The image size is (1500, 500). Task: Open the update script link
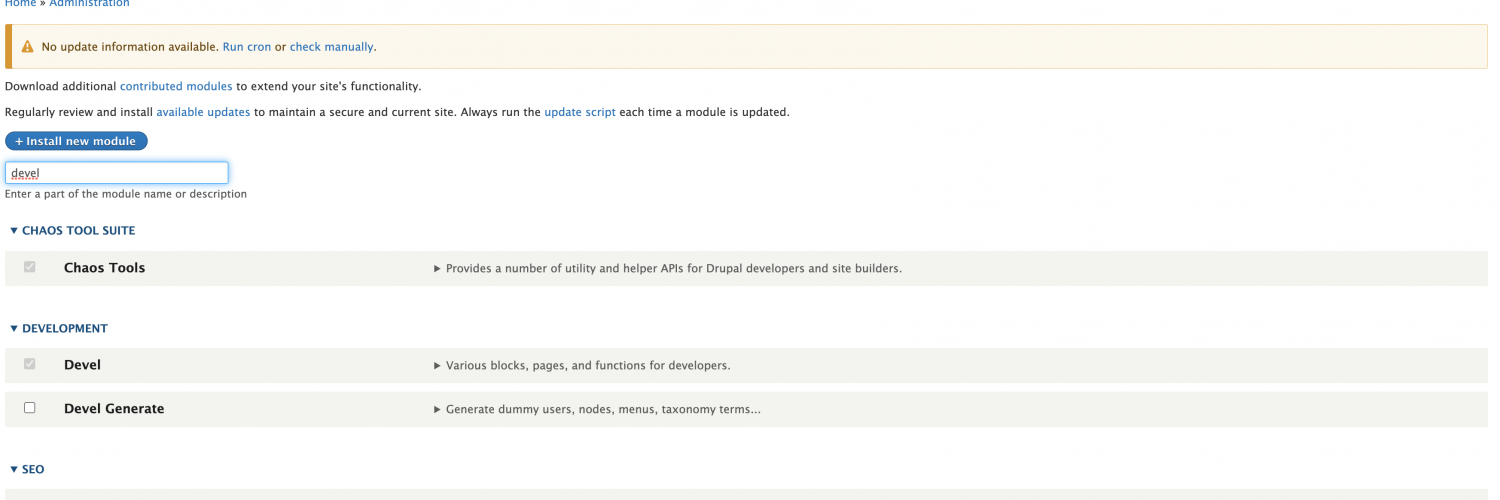tap(580, 113)
